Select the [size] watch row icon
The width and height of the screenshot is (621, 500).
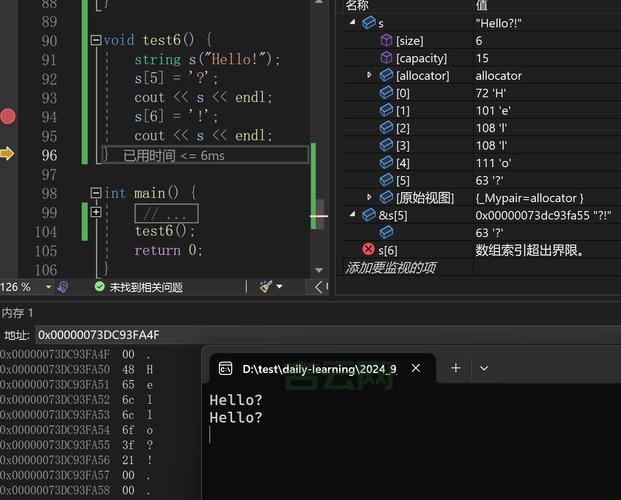coord(386,41)
